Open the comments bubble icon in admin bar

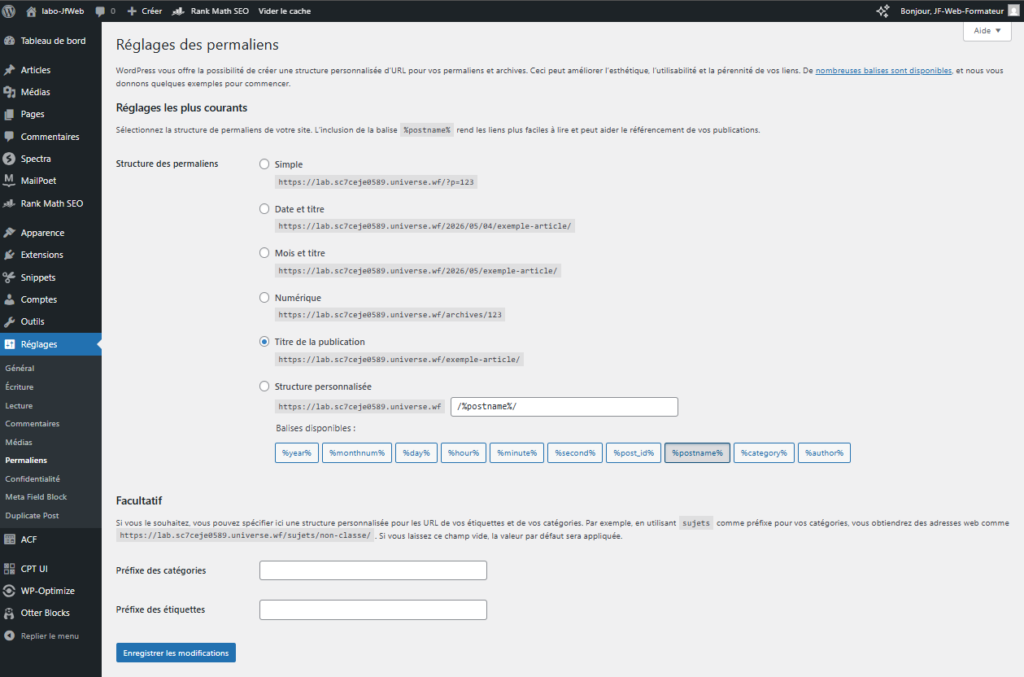(100, 11)
